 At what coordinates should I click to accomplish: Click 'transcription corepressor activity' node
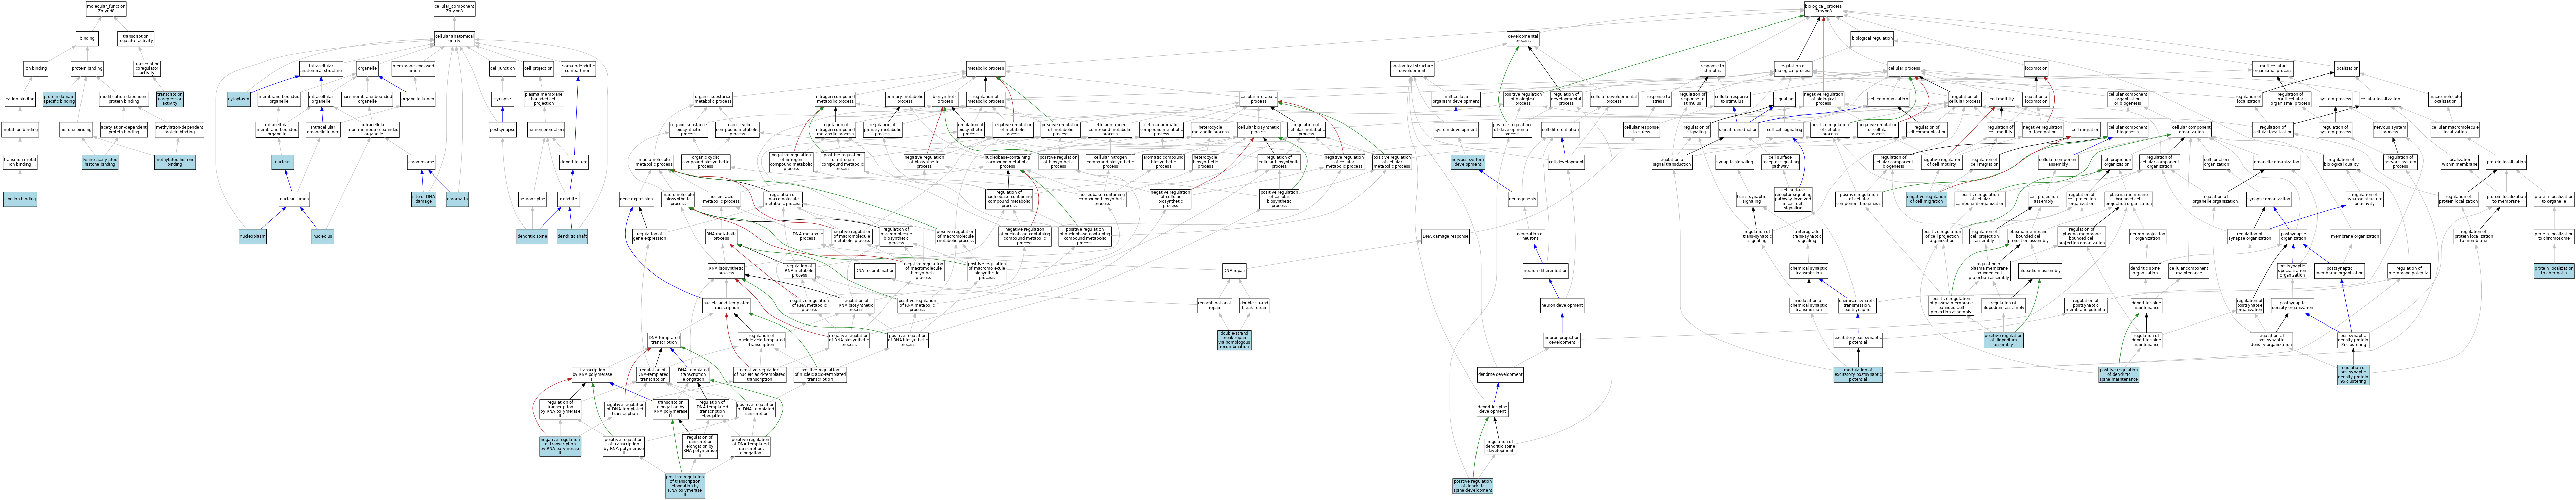[170, 99]
